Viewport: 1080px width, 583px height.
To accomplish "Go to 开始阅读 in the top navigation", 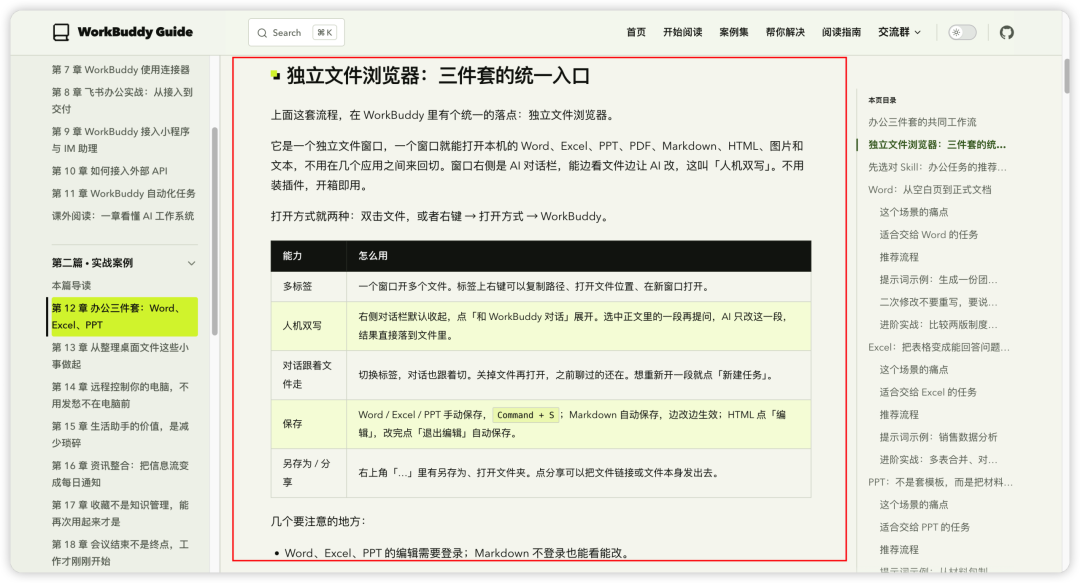I will pyautogui.click(x=683, y=32).
